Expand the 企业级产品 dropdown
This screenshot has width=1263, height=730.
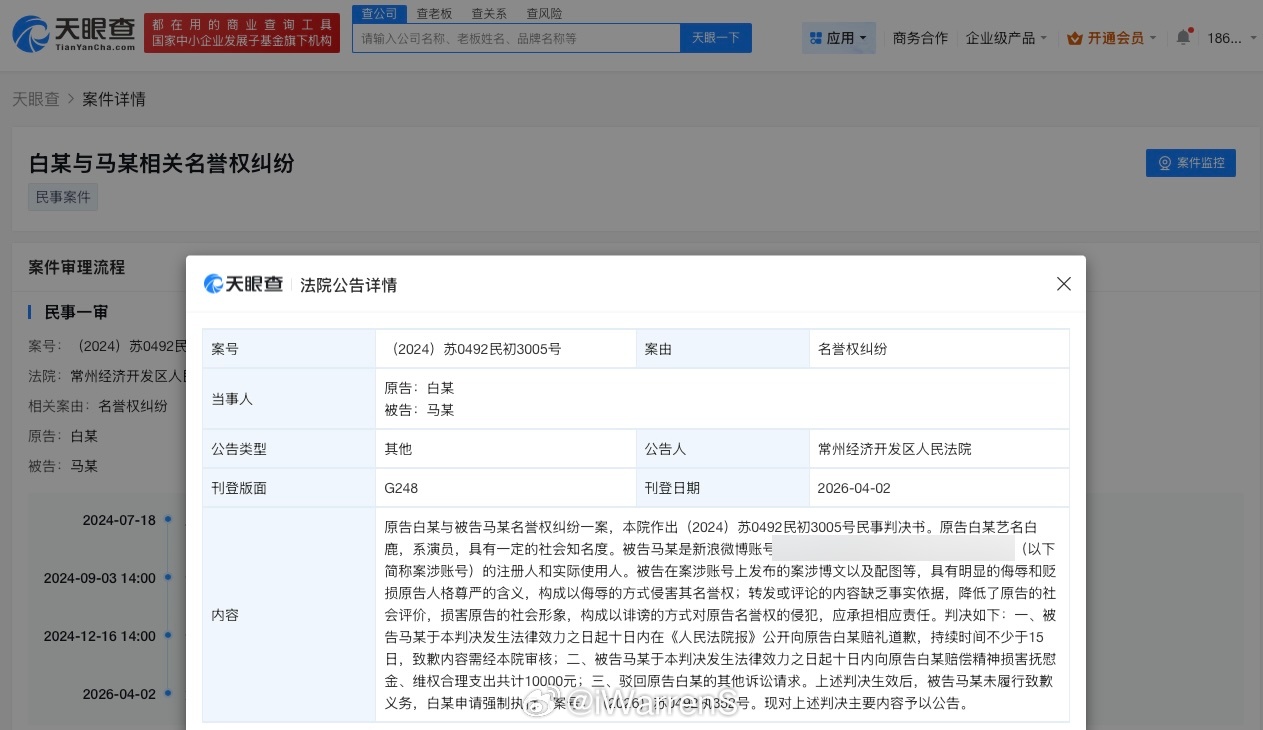coord(1001,36)
